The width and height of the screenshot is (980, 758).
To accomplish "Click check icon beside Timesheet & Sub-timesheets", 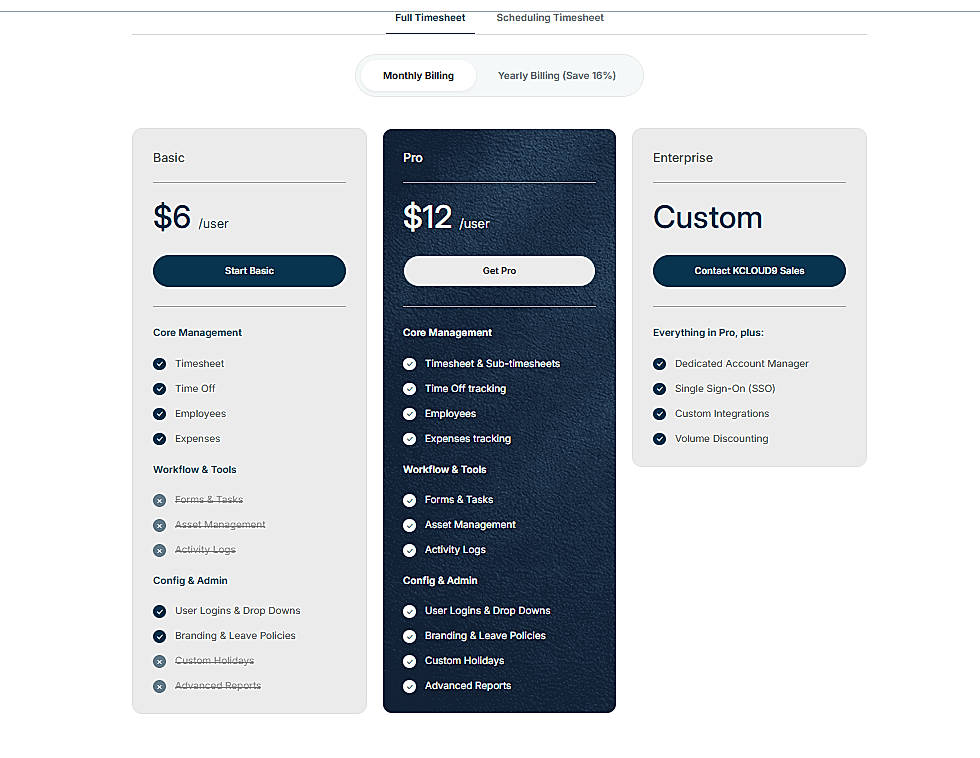I will coord(409,364).
